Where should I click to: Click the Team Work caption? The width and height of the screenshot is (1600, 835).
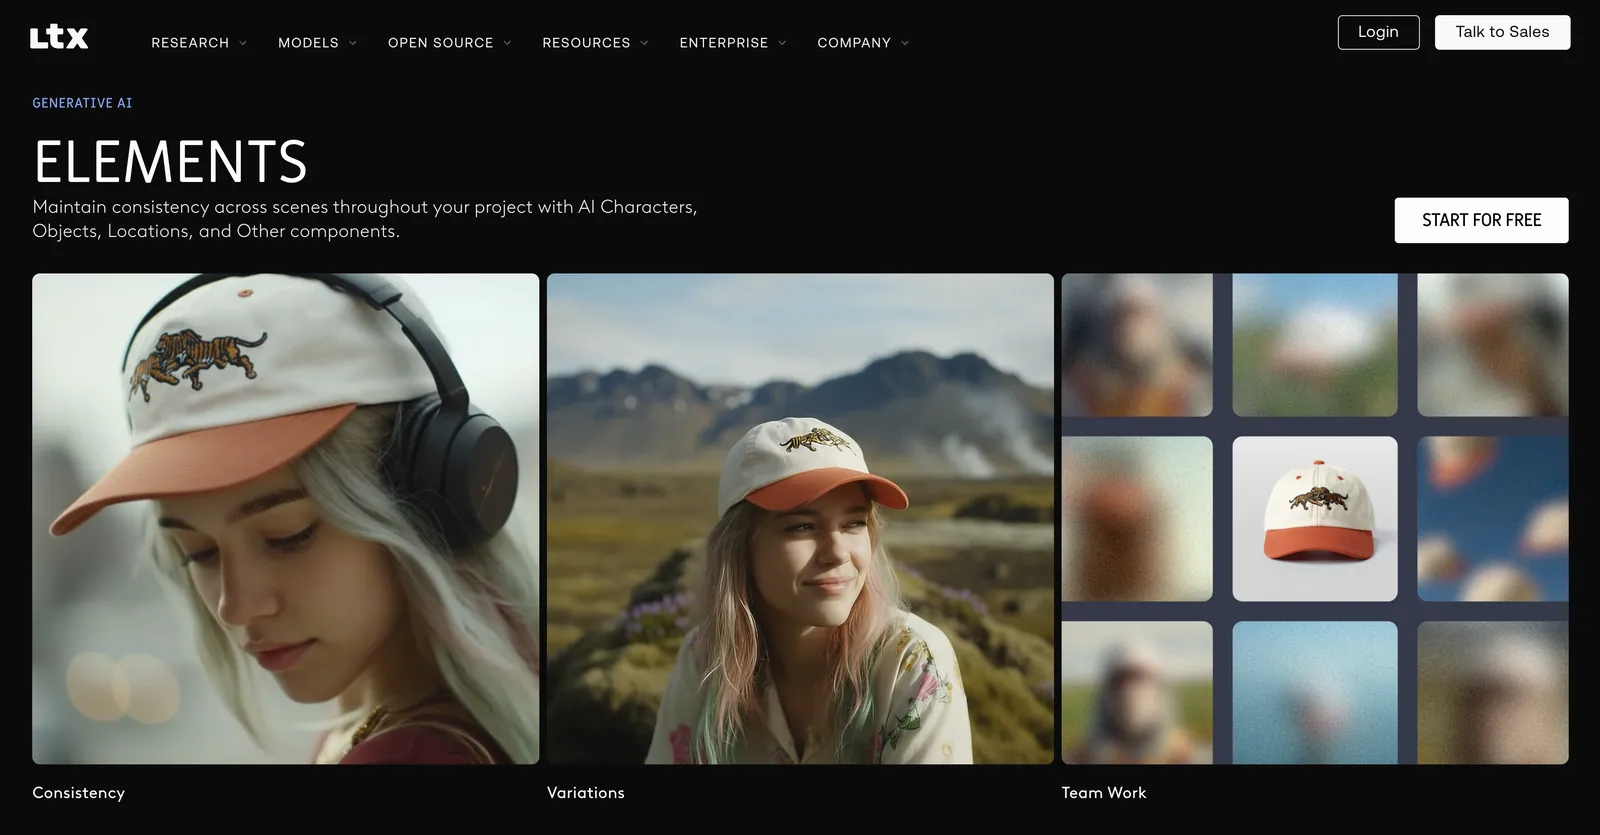[1104, 793]
